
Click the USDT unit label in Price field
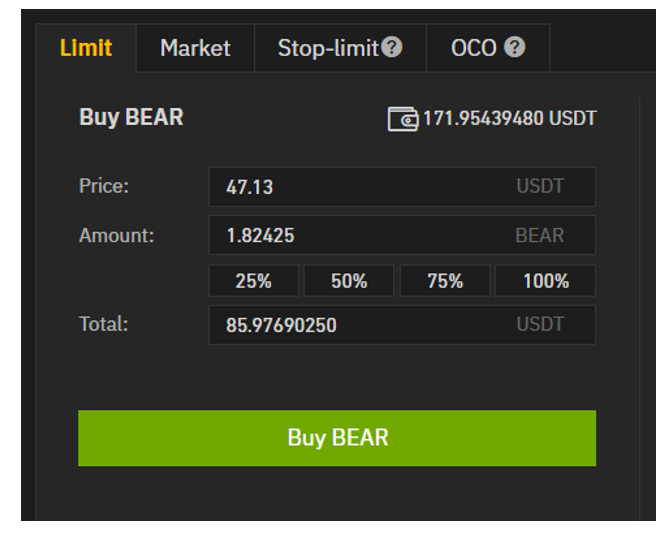pos(540,186)
